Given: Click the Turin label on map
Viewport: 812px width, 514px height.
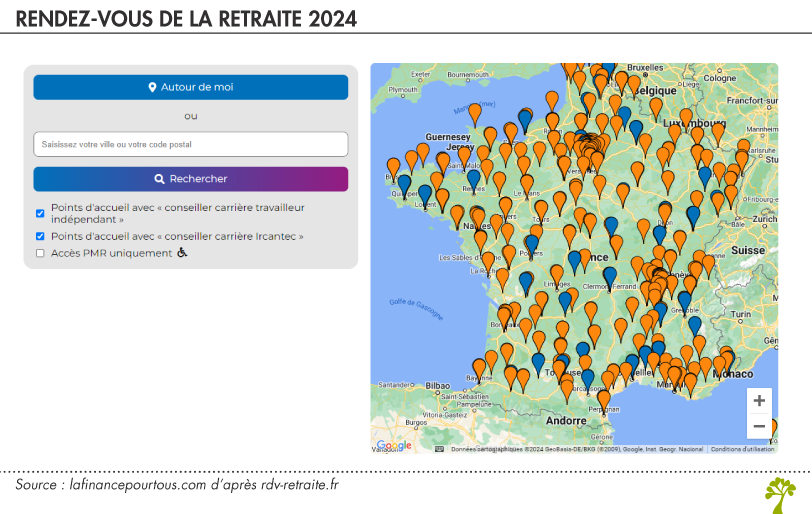Looking at the screenshot, I should [x=741, y=314].
